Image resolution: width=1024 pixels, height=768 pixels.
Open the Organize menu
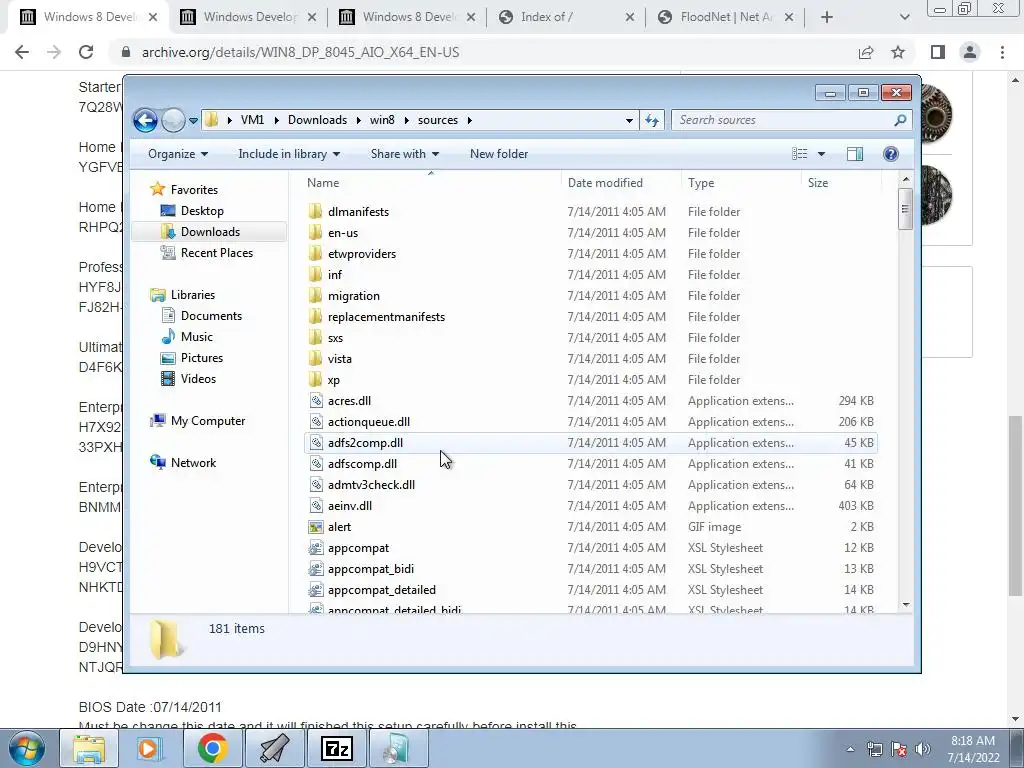(x=178, y=154)
